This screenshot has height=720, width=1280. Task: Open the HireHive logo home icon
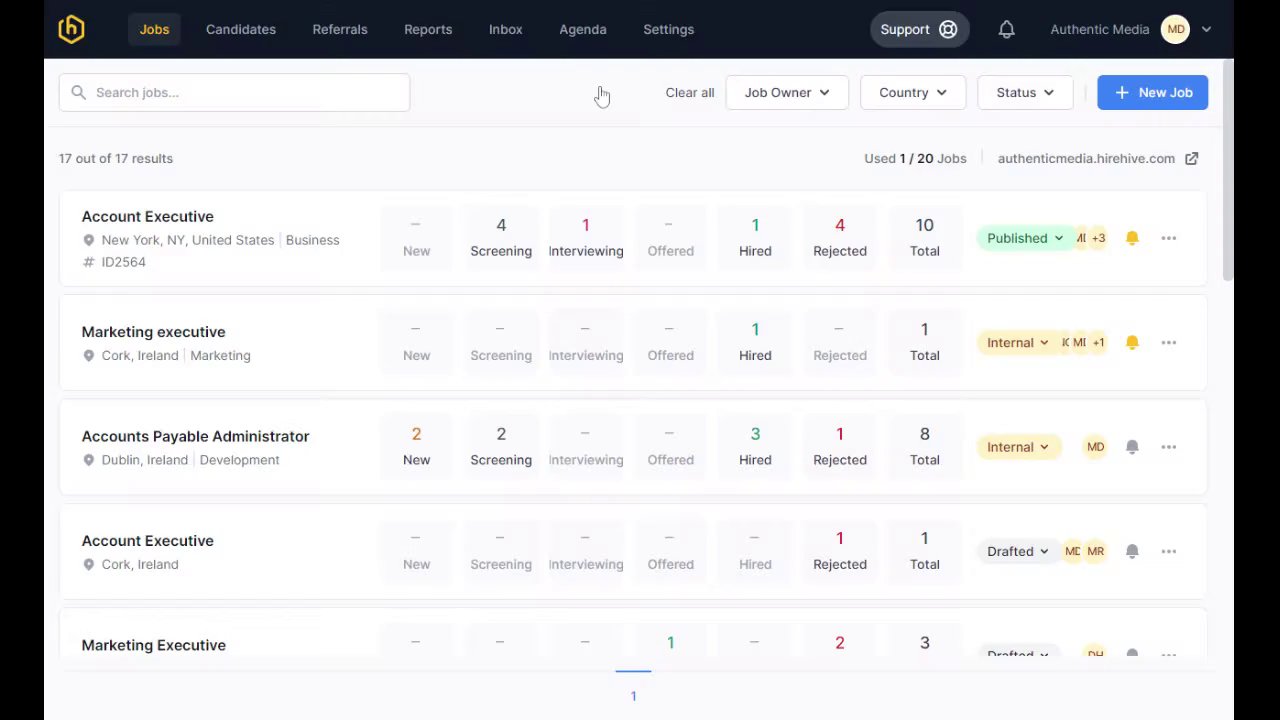[x=71, y=29]
